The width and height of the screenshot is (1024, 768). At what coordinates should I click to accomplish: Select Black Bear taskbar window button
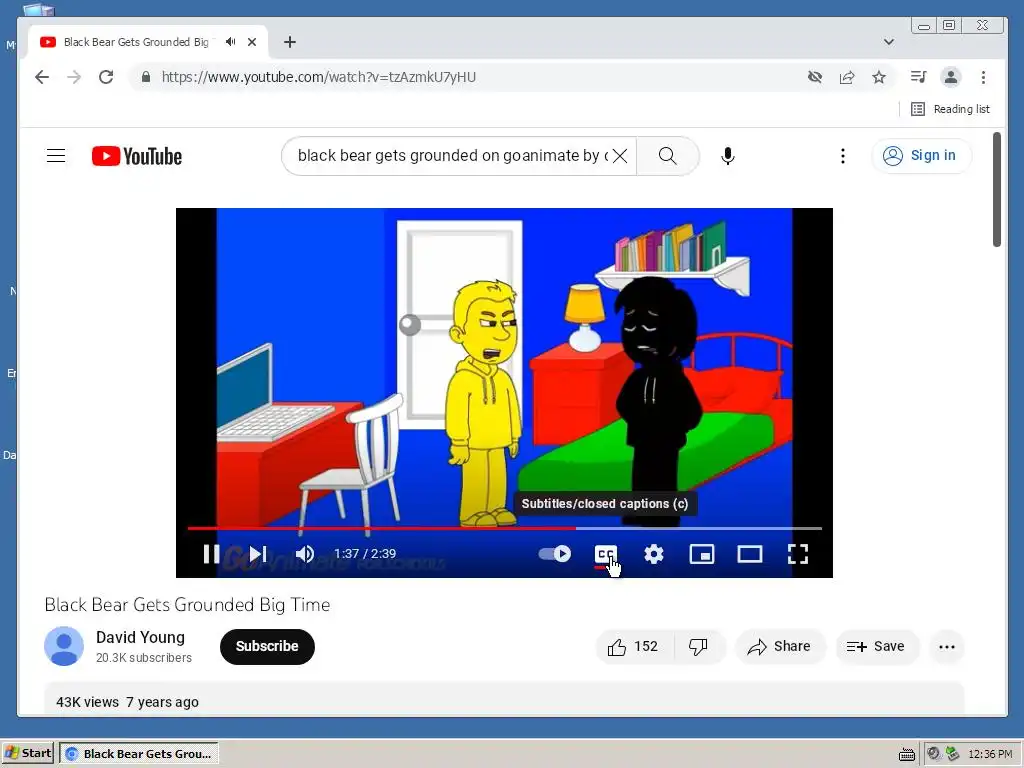tap(139, 753)
